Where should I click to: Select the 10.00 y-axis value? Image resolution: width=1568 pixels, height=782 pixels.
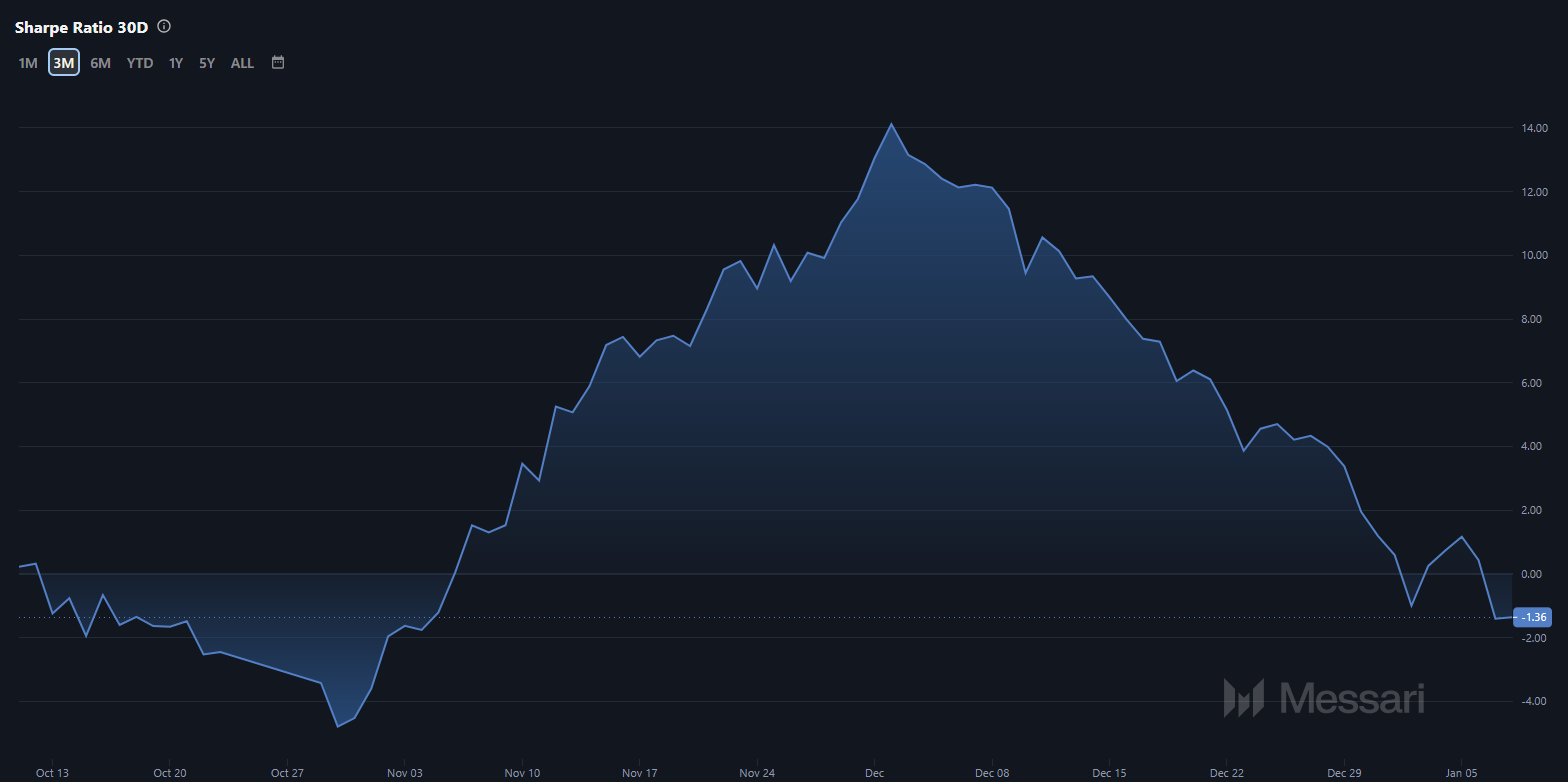(1534, 255)
